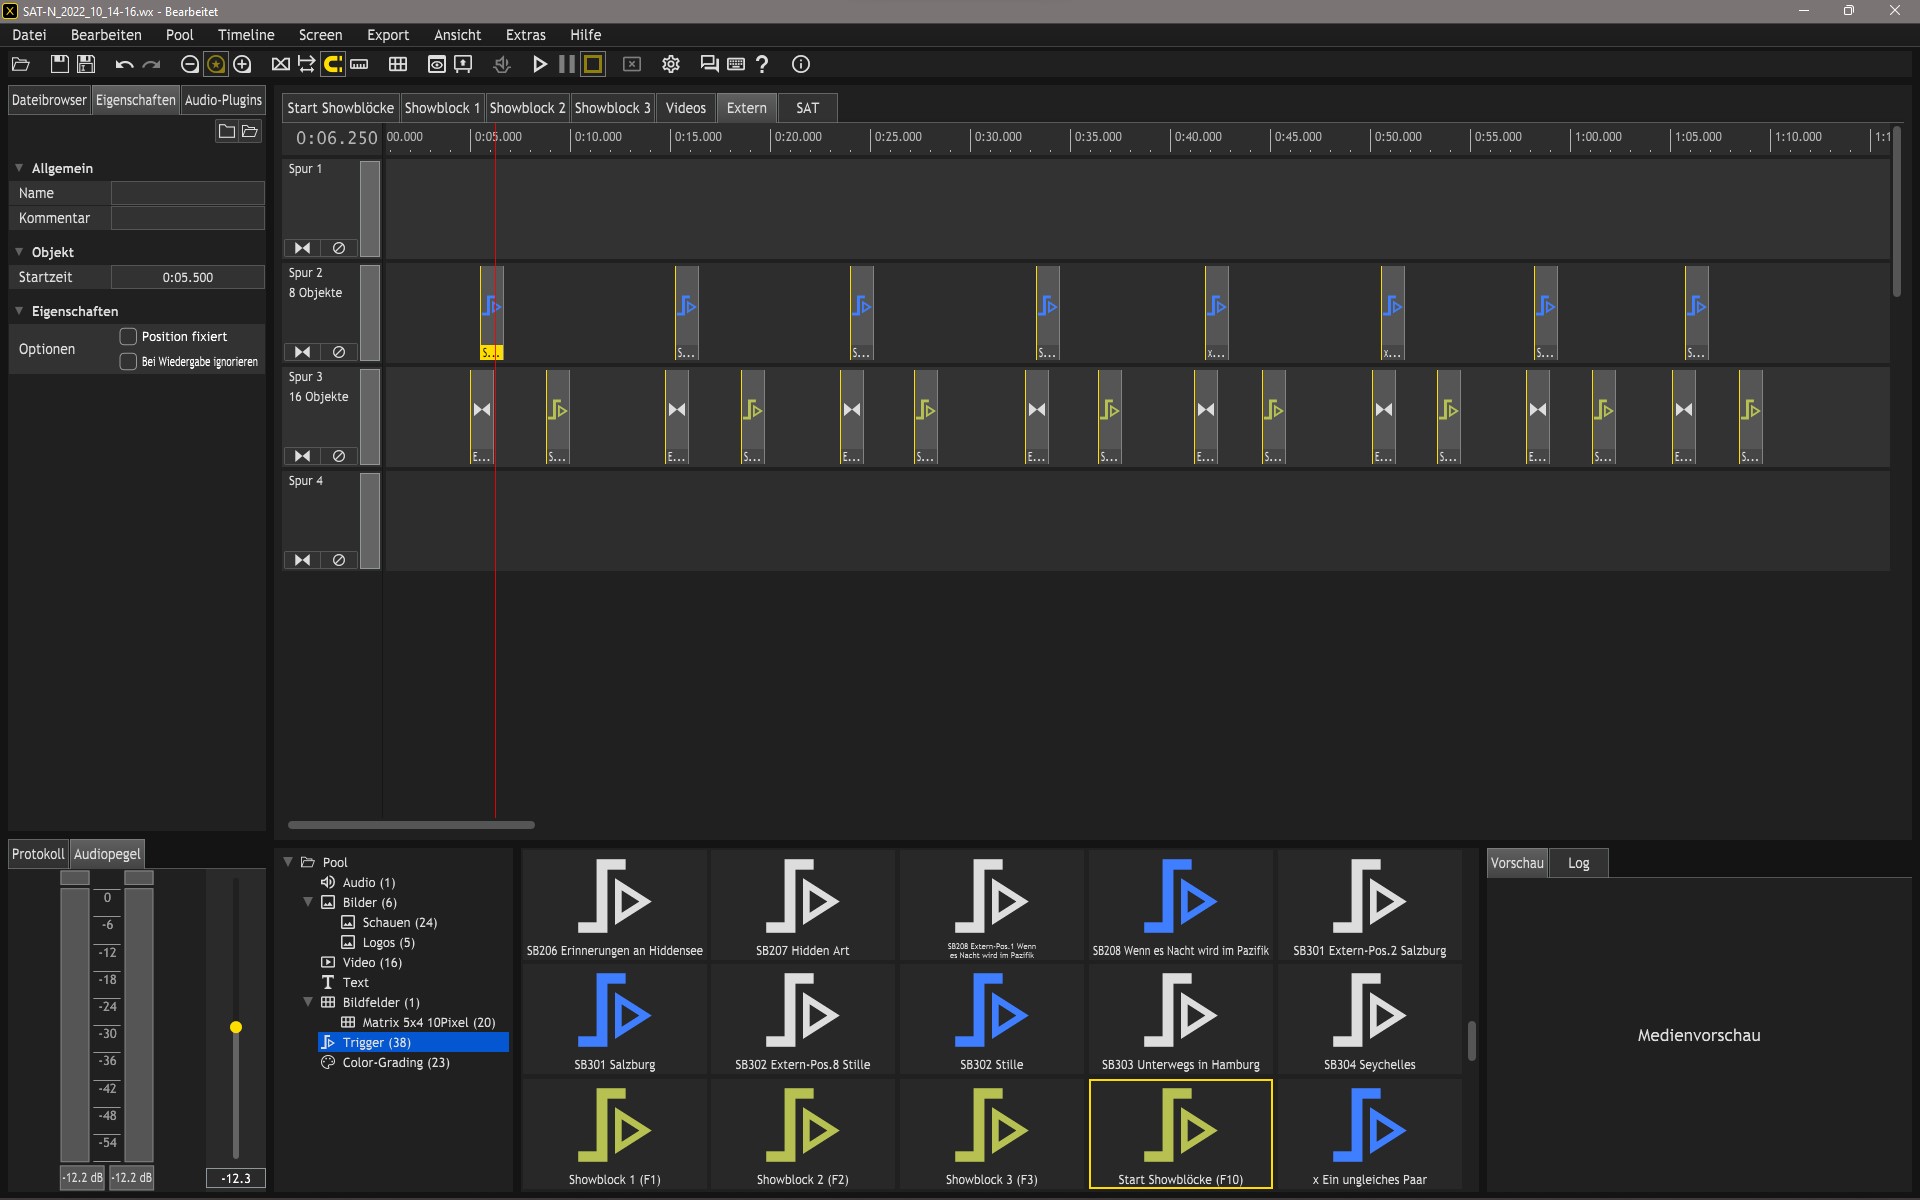Toggle mute icon on Spur 1

pyautogui.click(x=339, y=248)
